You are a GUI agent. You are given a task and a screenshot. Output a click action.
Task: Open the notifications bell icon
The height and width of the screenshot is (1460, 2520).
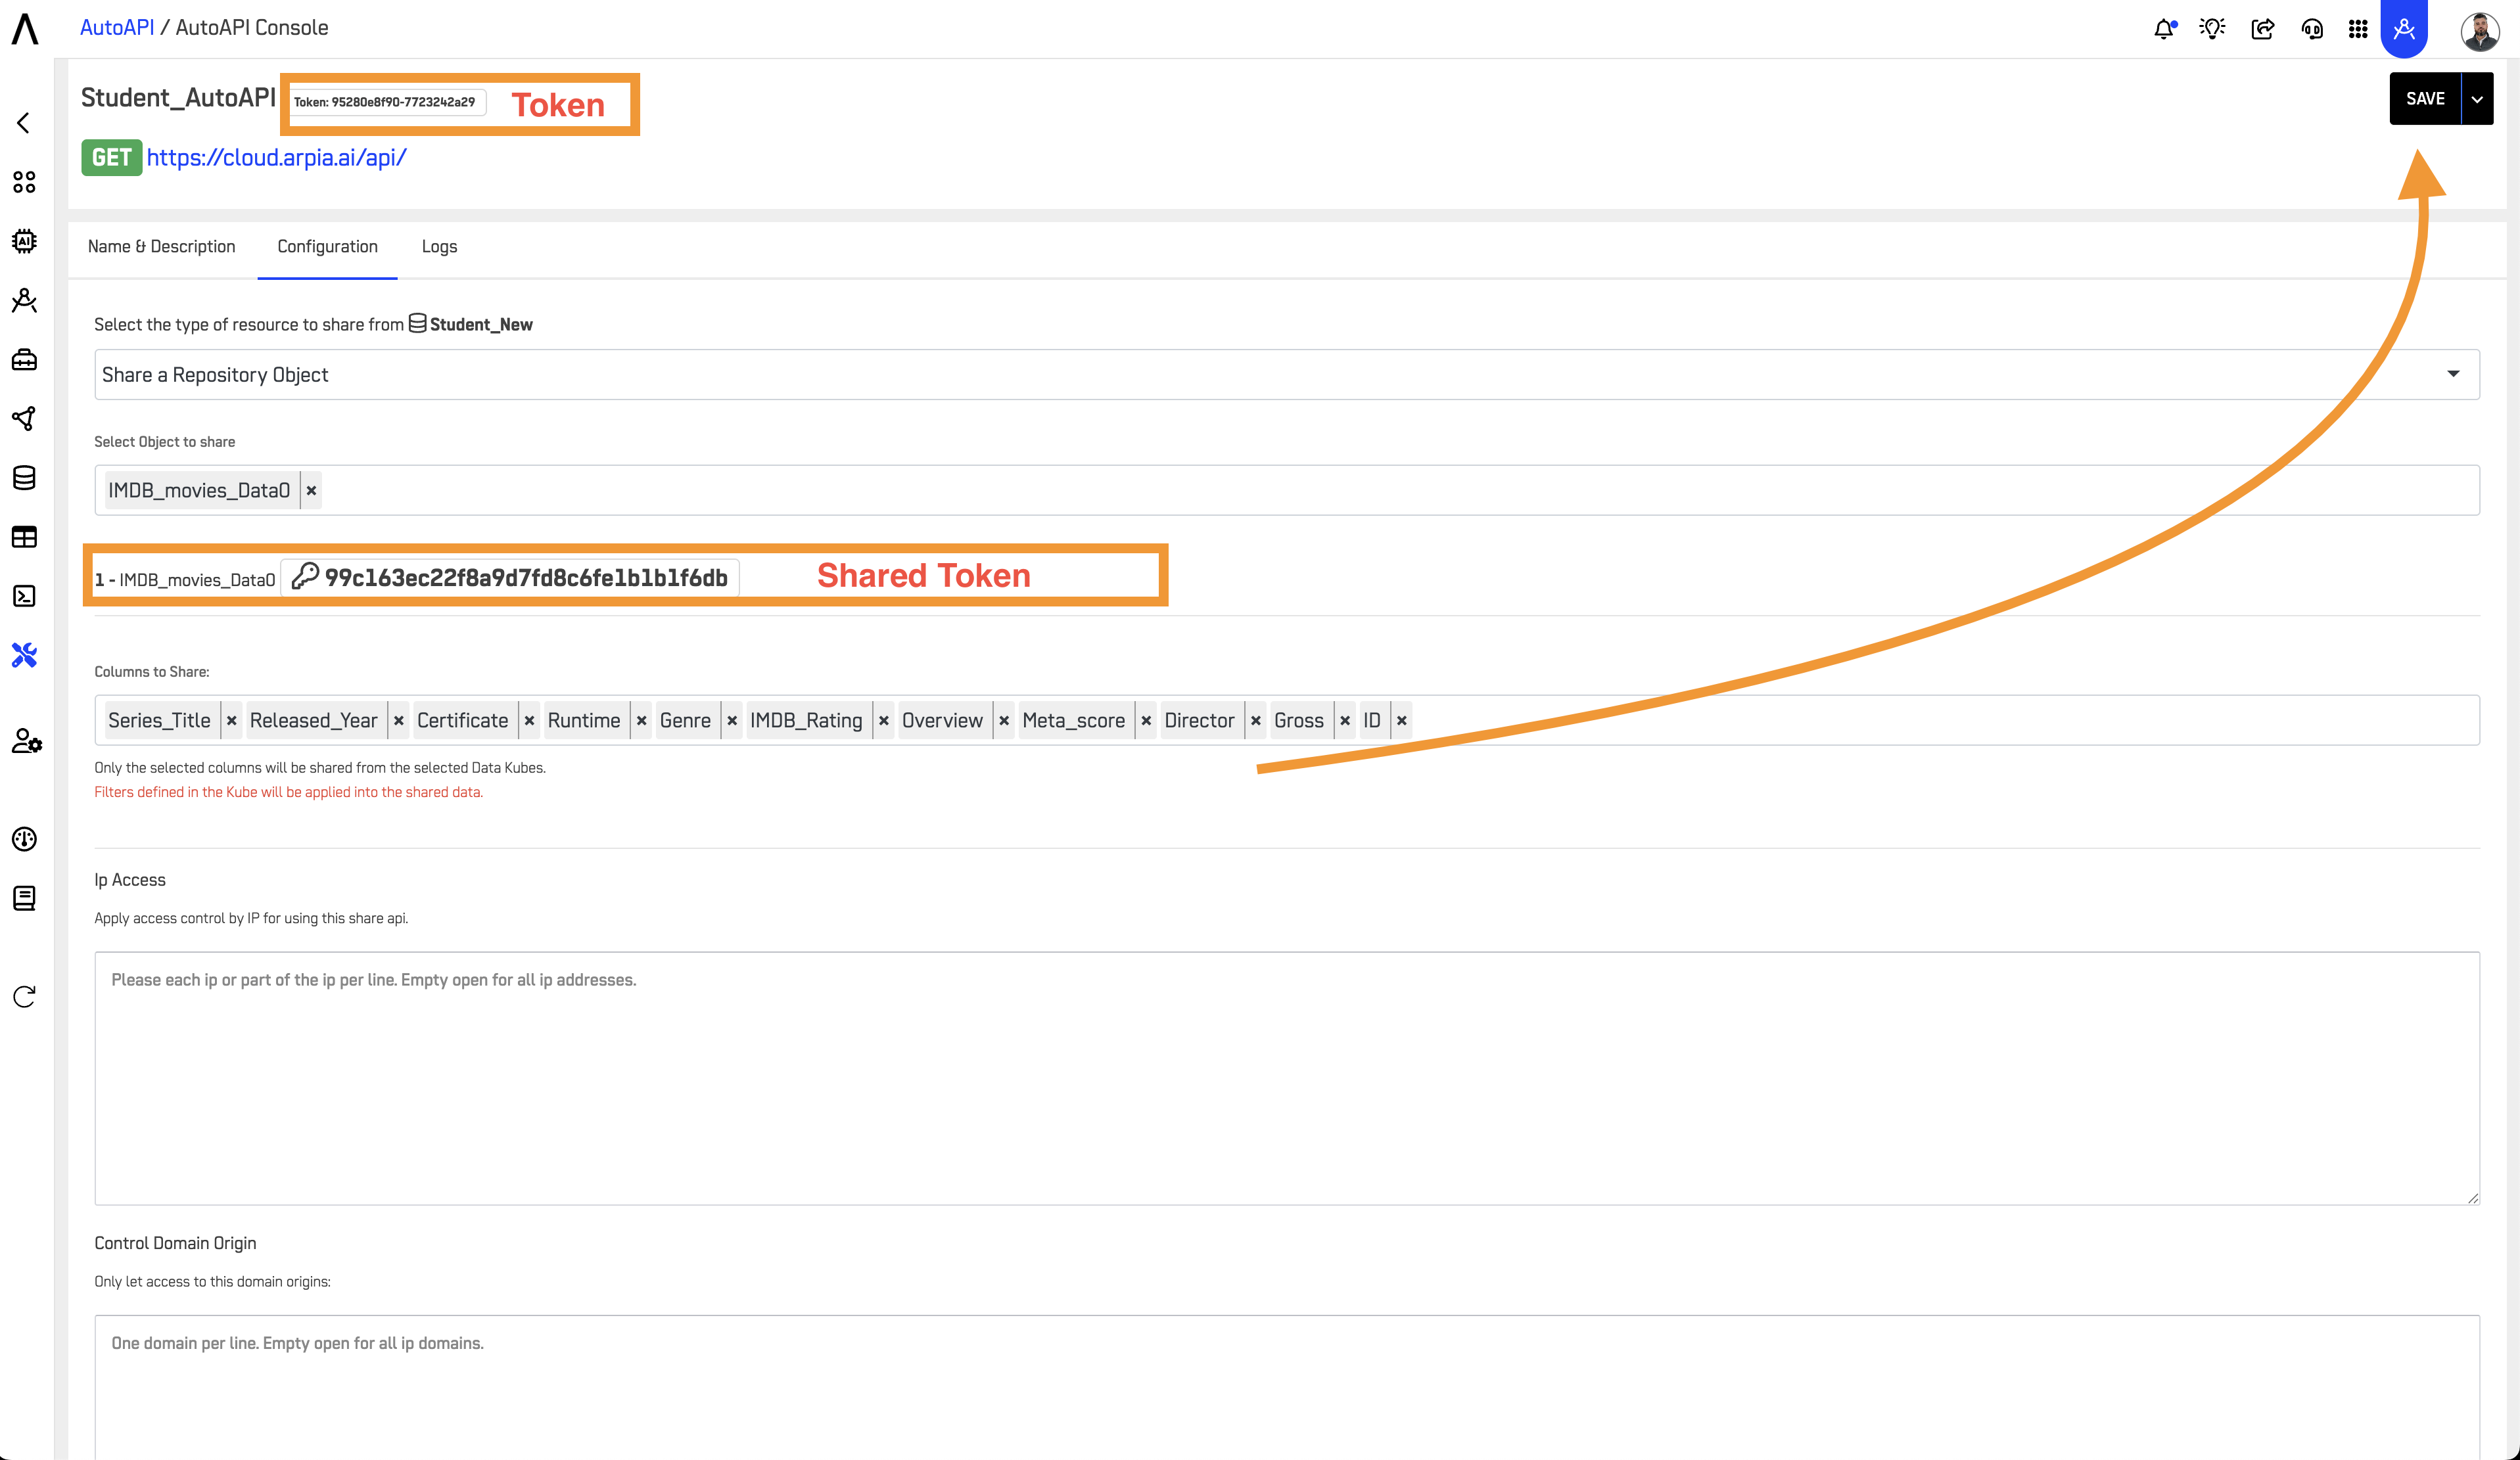(2164, 29)
